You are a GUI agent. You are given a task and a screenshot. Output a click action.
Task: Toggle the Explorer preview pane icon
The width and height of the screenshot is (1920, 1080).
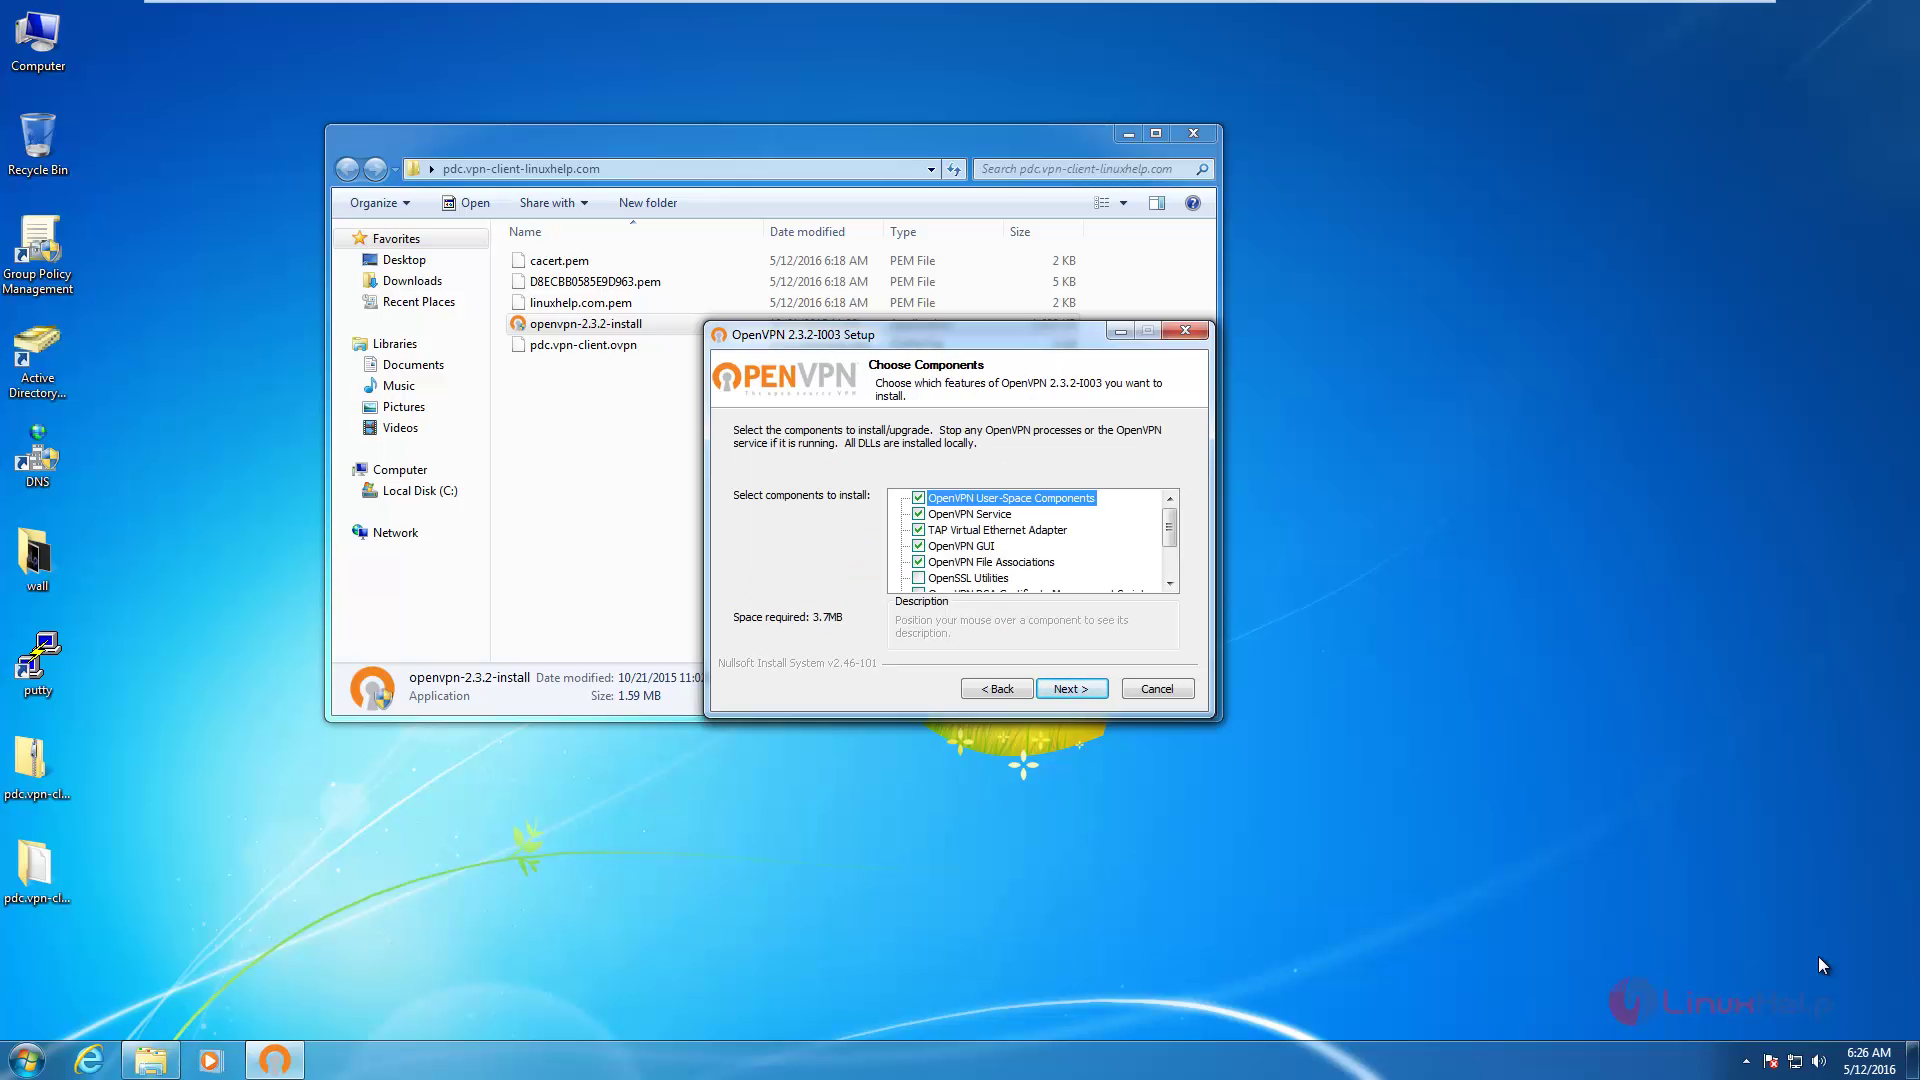click(1157, 203)
